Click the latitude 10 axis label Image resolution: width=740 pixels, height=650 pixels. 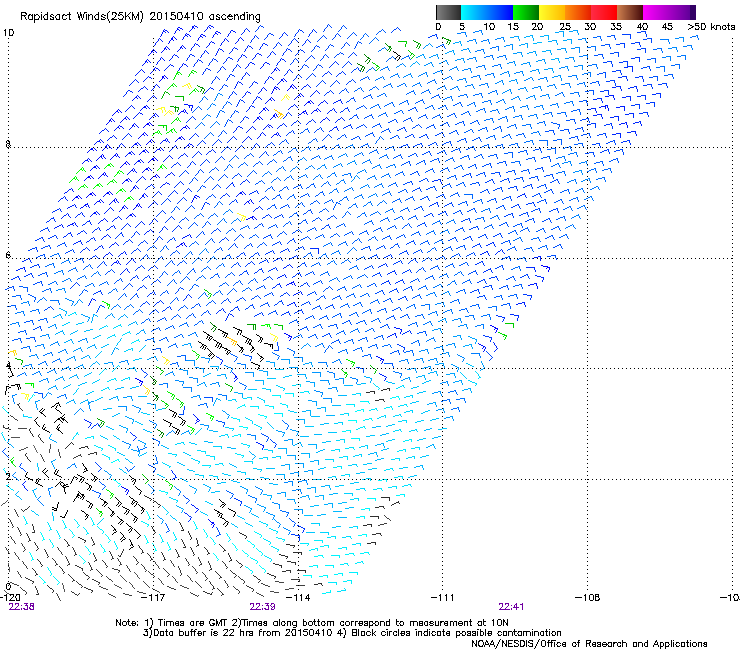point(8,33)
